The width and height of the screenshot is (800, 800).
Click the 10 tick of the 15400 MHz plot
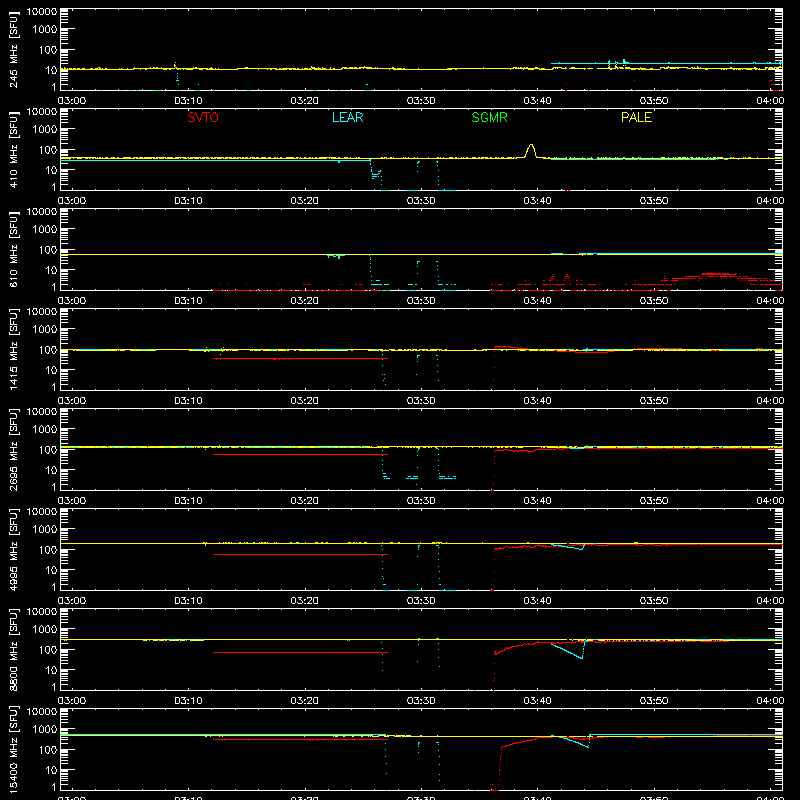tap(51, 770)
